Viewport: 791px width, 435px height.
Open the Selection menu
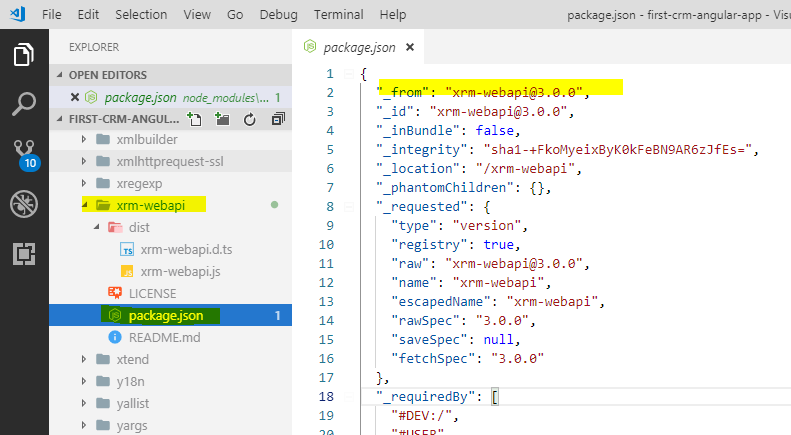click(x=141, y=15)
